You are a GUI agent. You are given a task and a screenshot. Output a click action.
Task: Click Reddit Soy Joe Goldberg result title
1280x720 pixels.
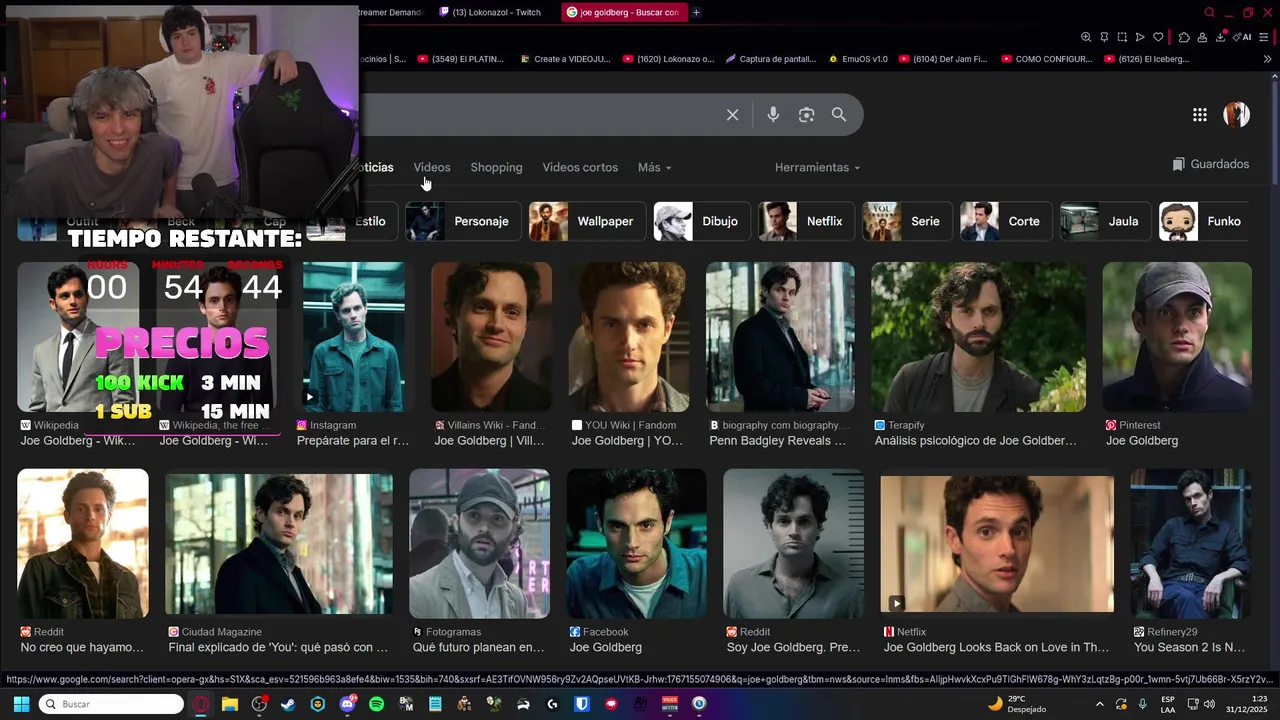[793, 647]
